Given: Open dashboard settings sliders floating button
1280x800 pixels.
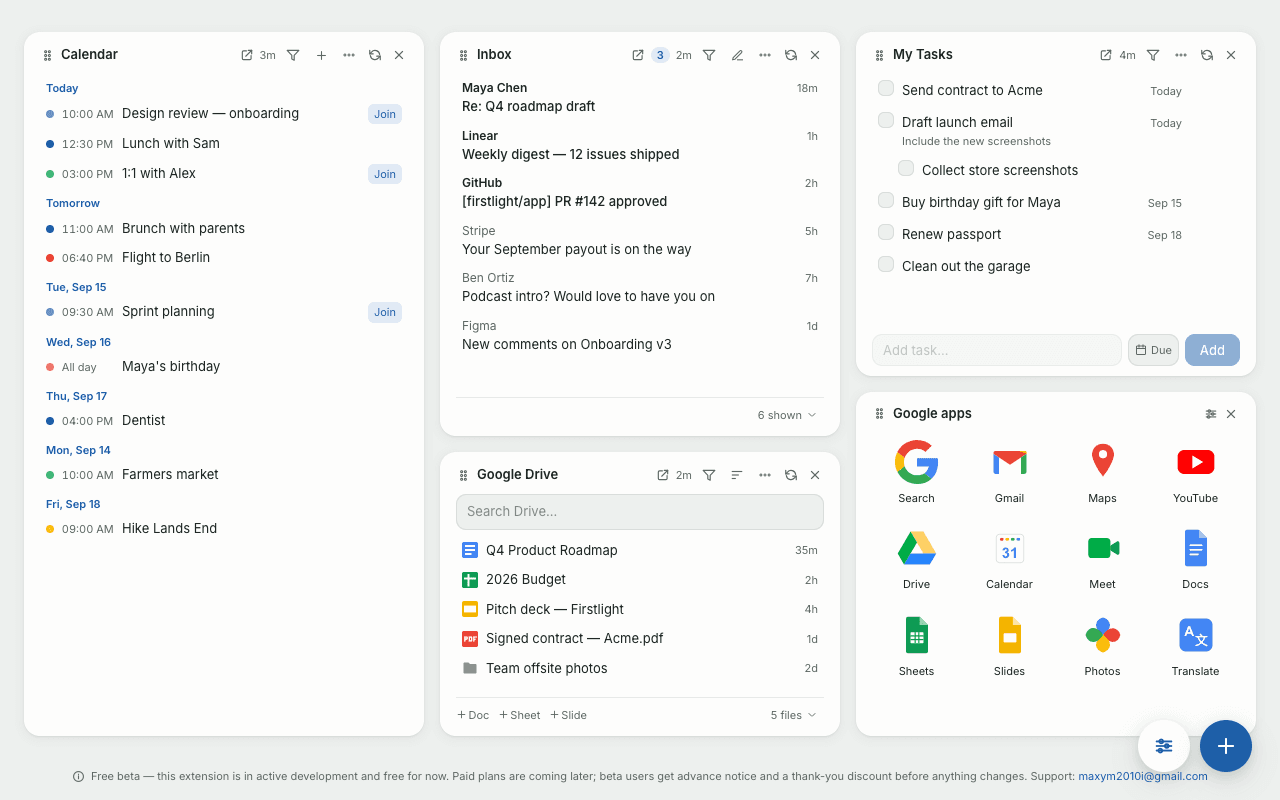Looking at the screenshot, I should (x=1164, y=746).
